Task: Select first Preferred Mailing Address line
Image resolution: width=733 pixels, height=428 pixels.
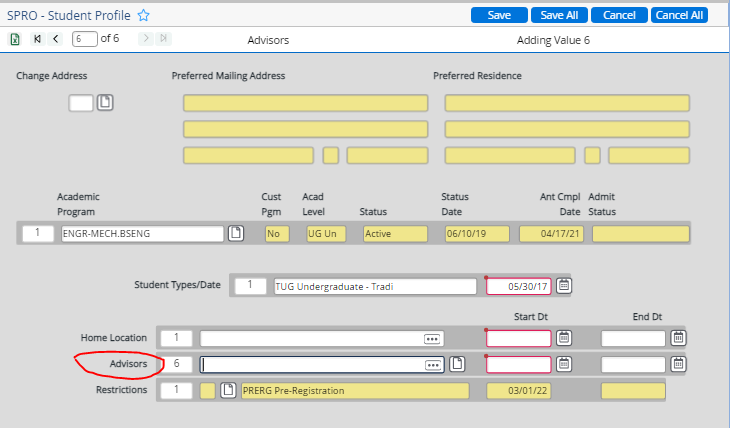Action: 306,103
